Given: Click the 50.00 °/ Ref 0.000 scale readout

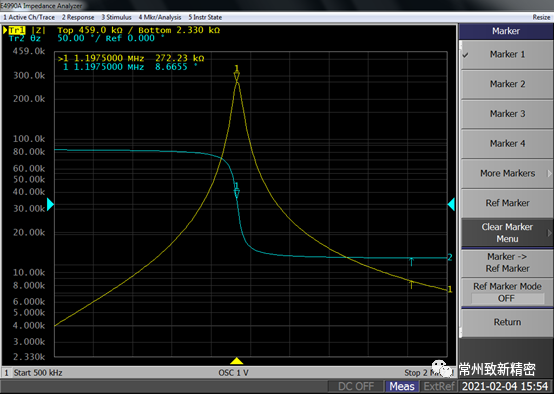Looking at the screenshot, I should pyautogui.click(x=111, y=39).
